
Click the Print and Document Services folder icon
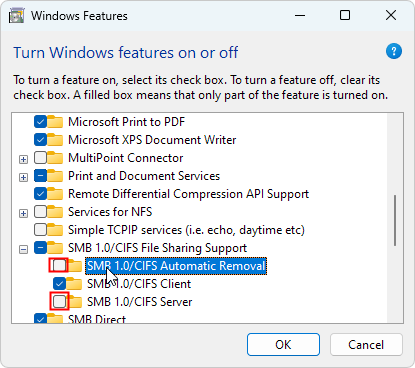point(55,176)
